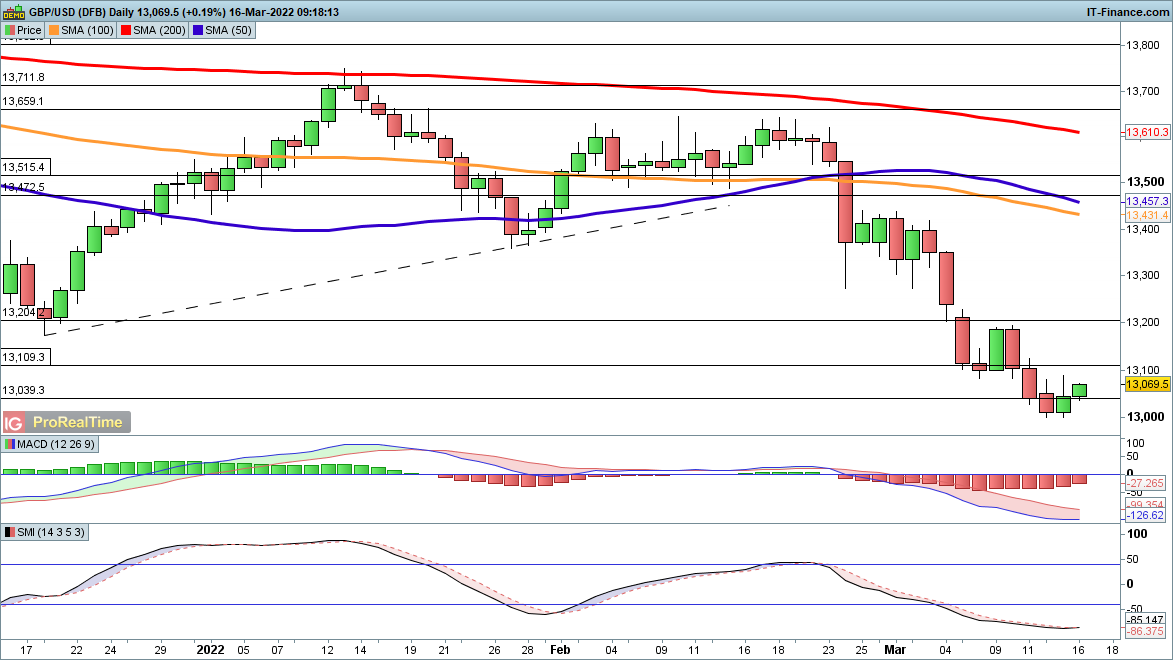The height and width of the screenshot is (660, 1173).
Task: Open the SMI (14 3 5 3) indicator settings label
Action: coord(51,533)
